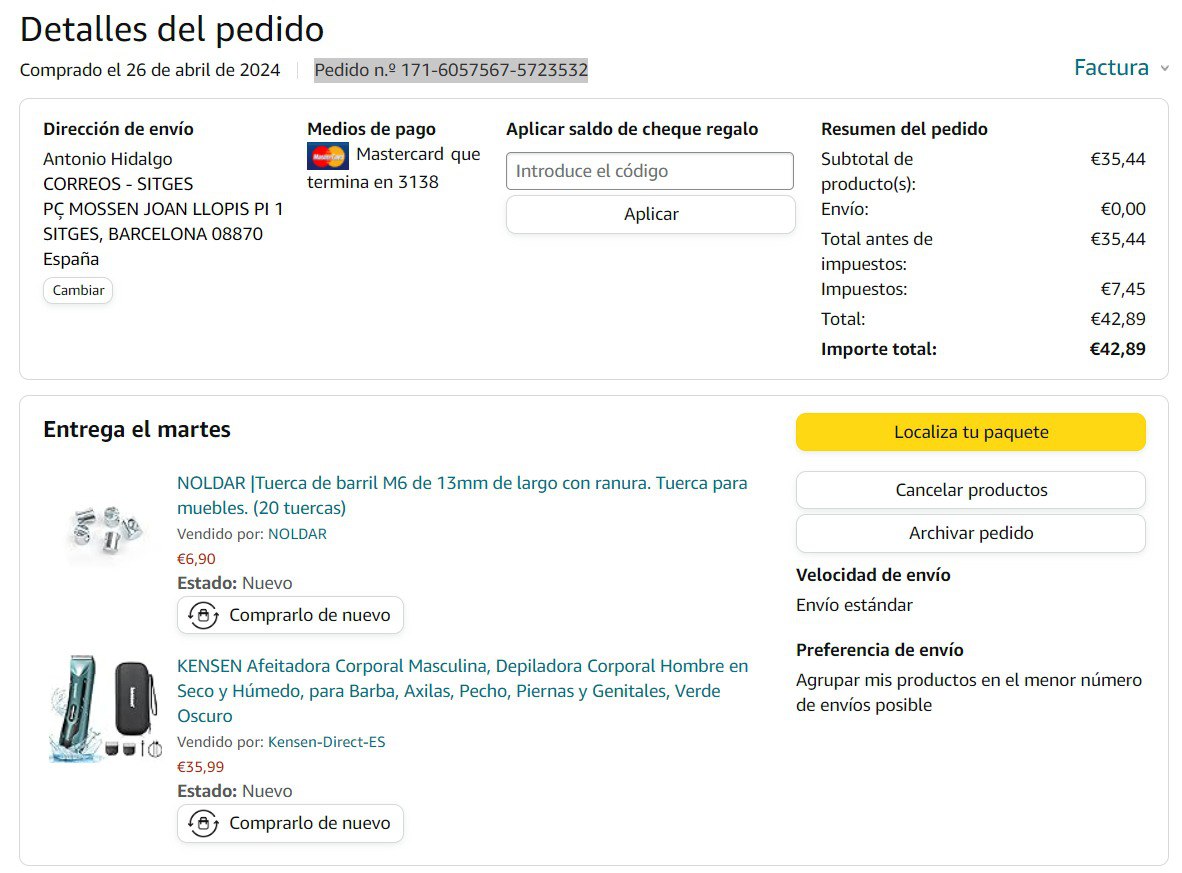1182x873 pixels.
Task: Open KENSEN body trimmer product image
Action: 105,707
